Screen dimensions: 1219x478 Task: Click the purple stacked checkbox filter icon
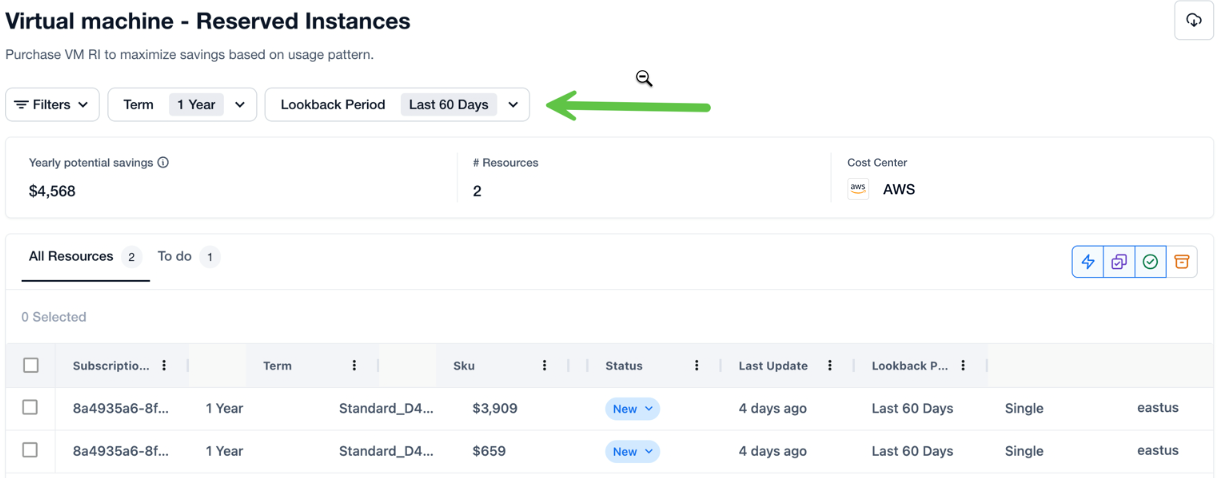coord(1119,262)
